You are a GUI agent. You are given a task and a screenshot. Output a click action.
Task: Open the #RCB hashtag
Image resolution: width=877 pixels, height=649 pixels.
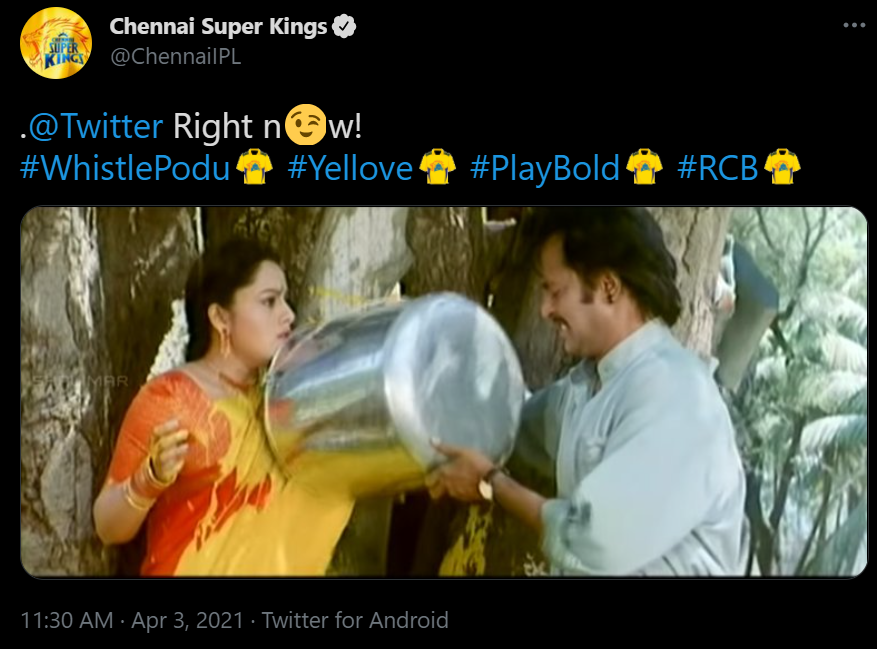[718, 167]
